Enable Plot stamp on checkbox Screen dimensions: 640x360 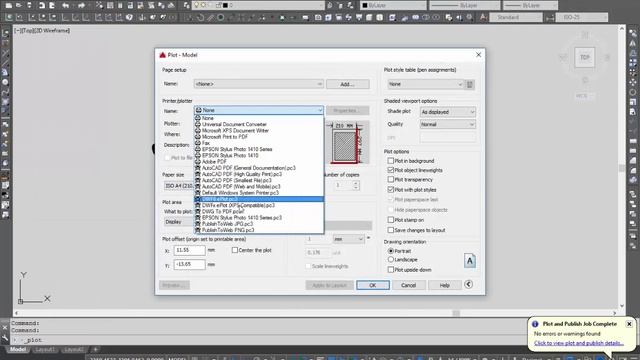coord(391,220)
